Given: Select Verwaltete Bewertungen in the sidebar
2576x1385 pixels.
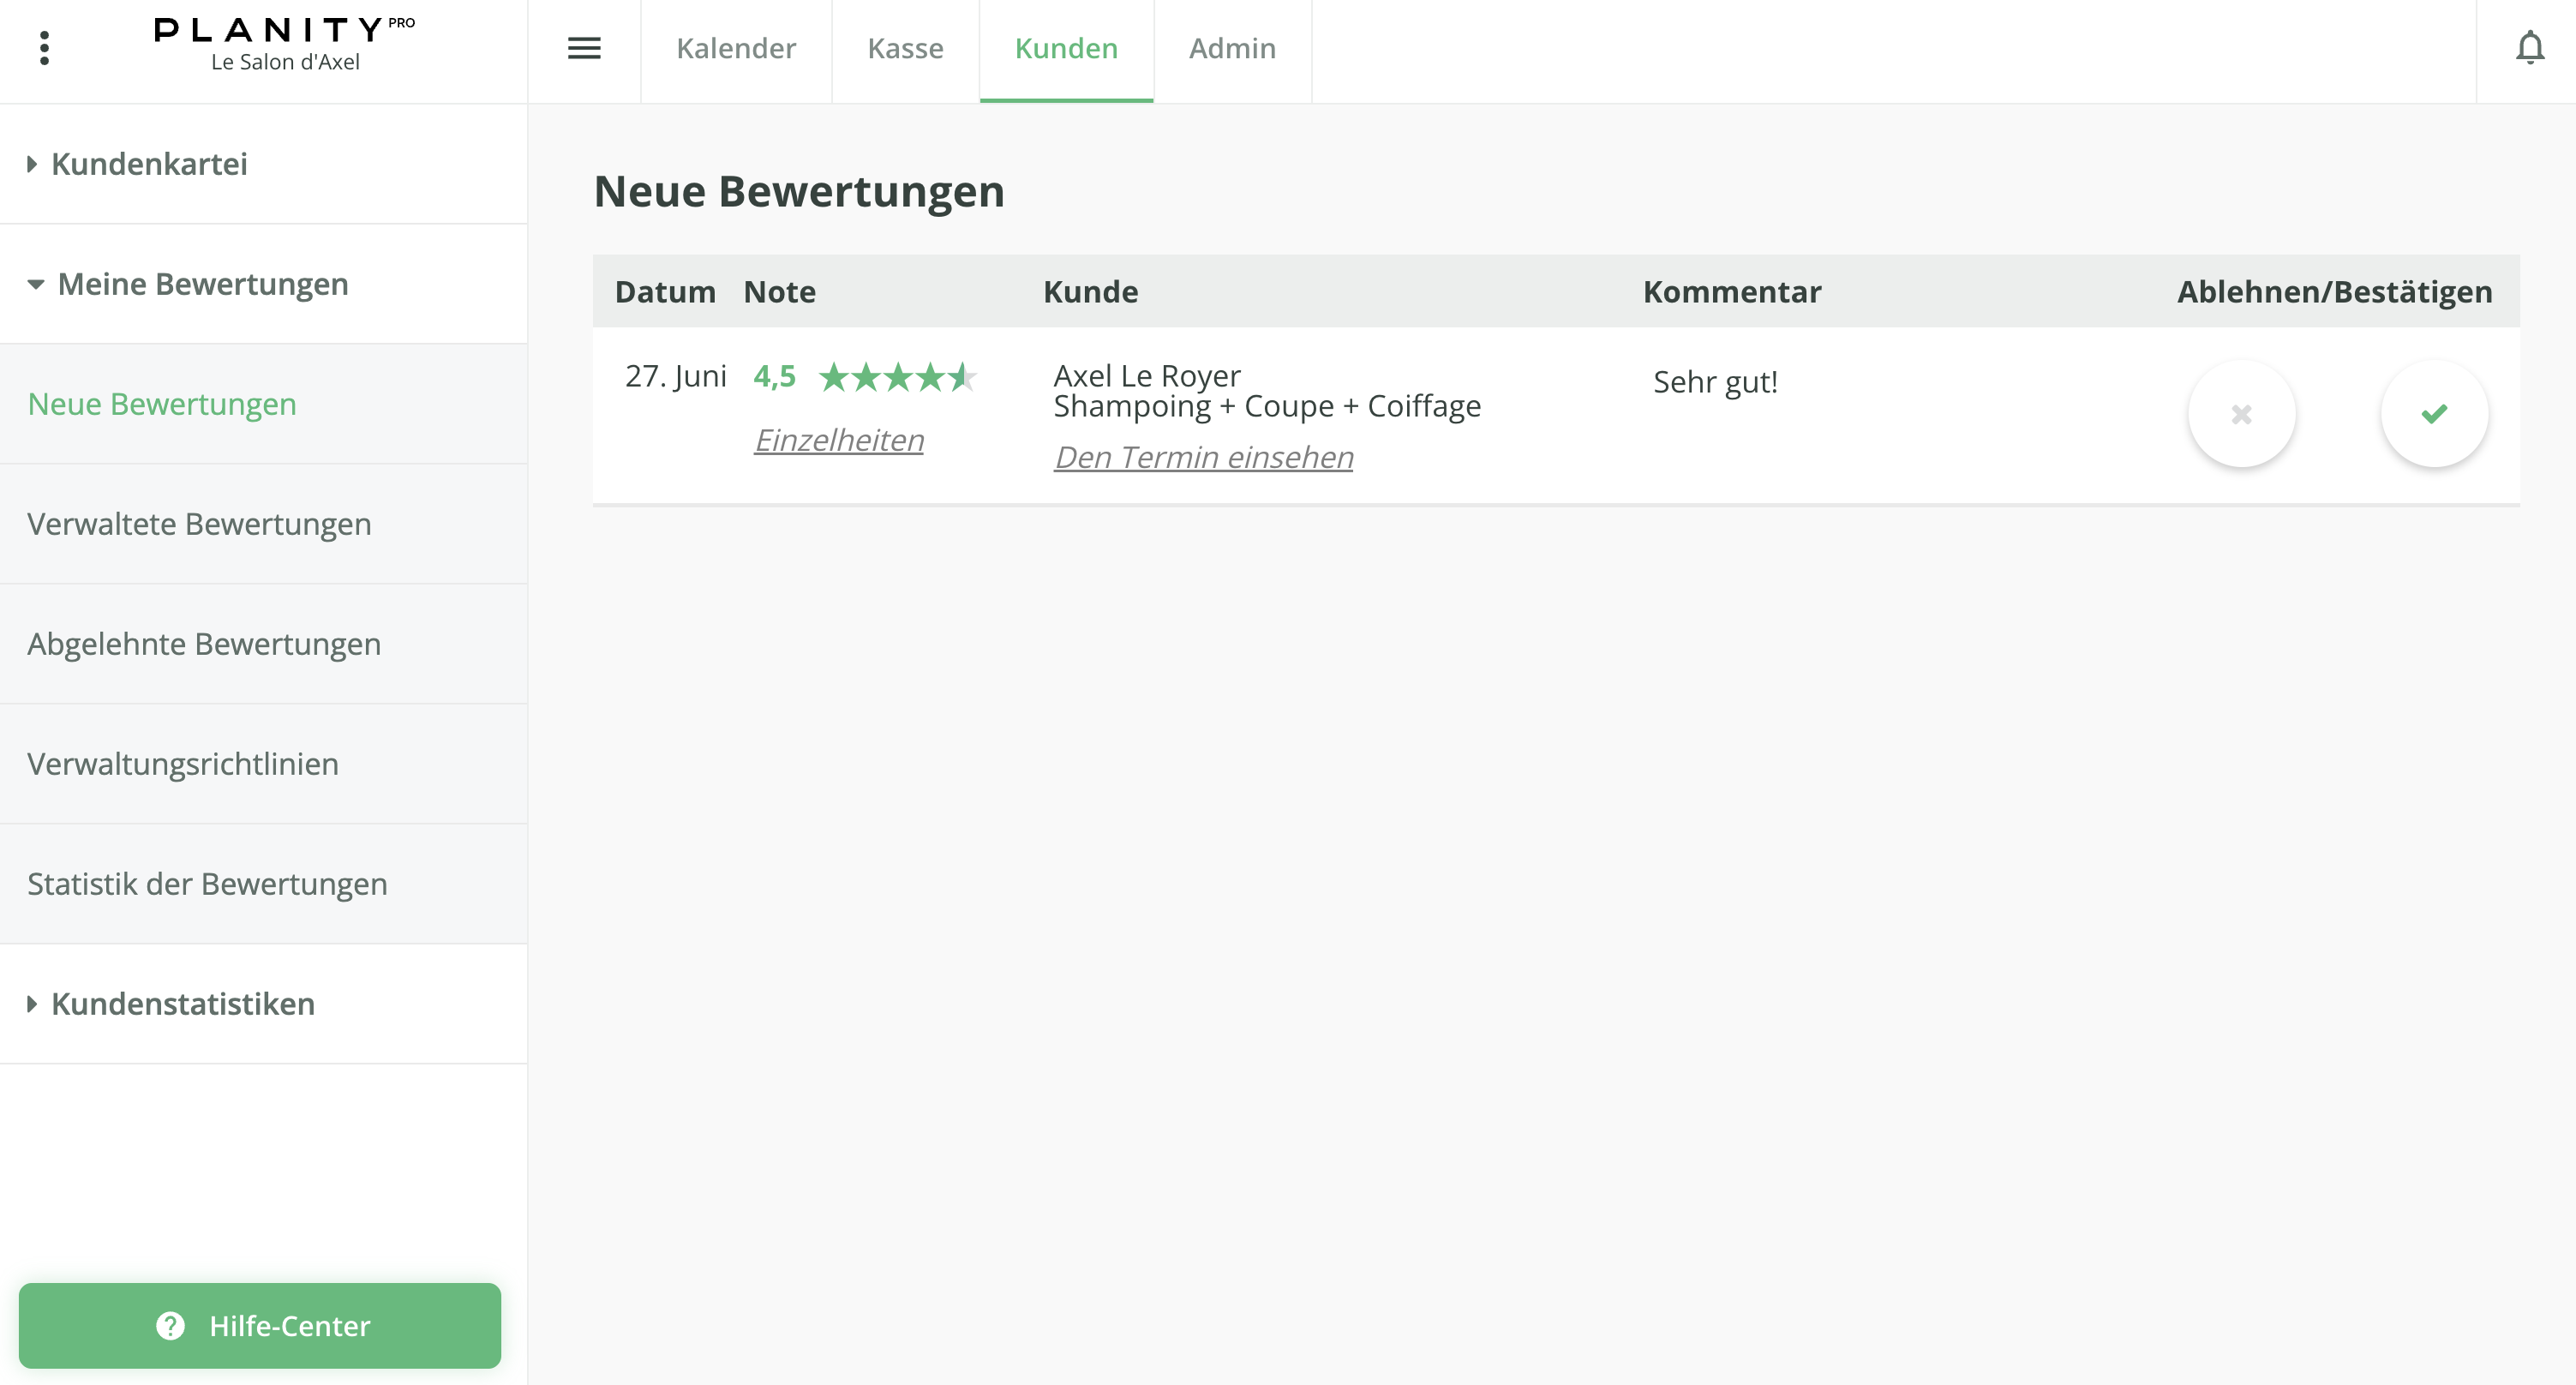Looking at the screenshot, I should tap(199, 524).
